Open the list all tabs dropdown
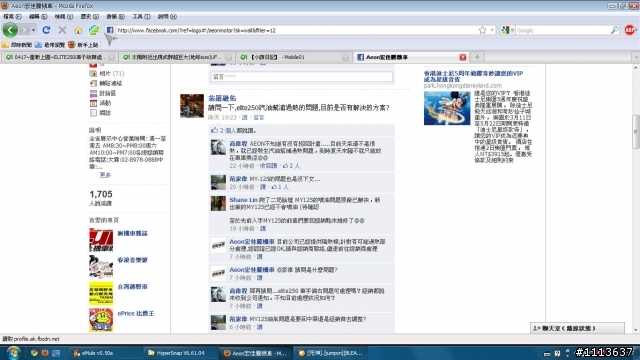The height and width of the screenshot is (360, 640). [x=636, y=57]
